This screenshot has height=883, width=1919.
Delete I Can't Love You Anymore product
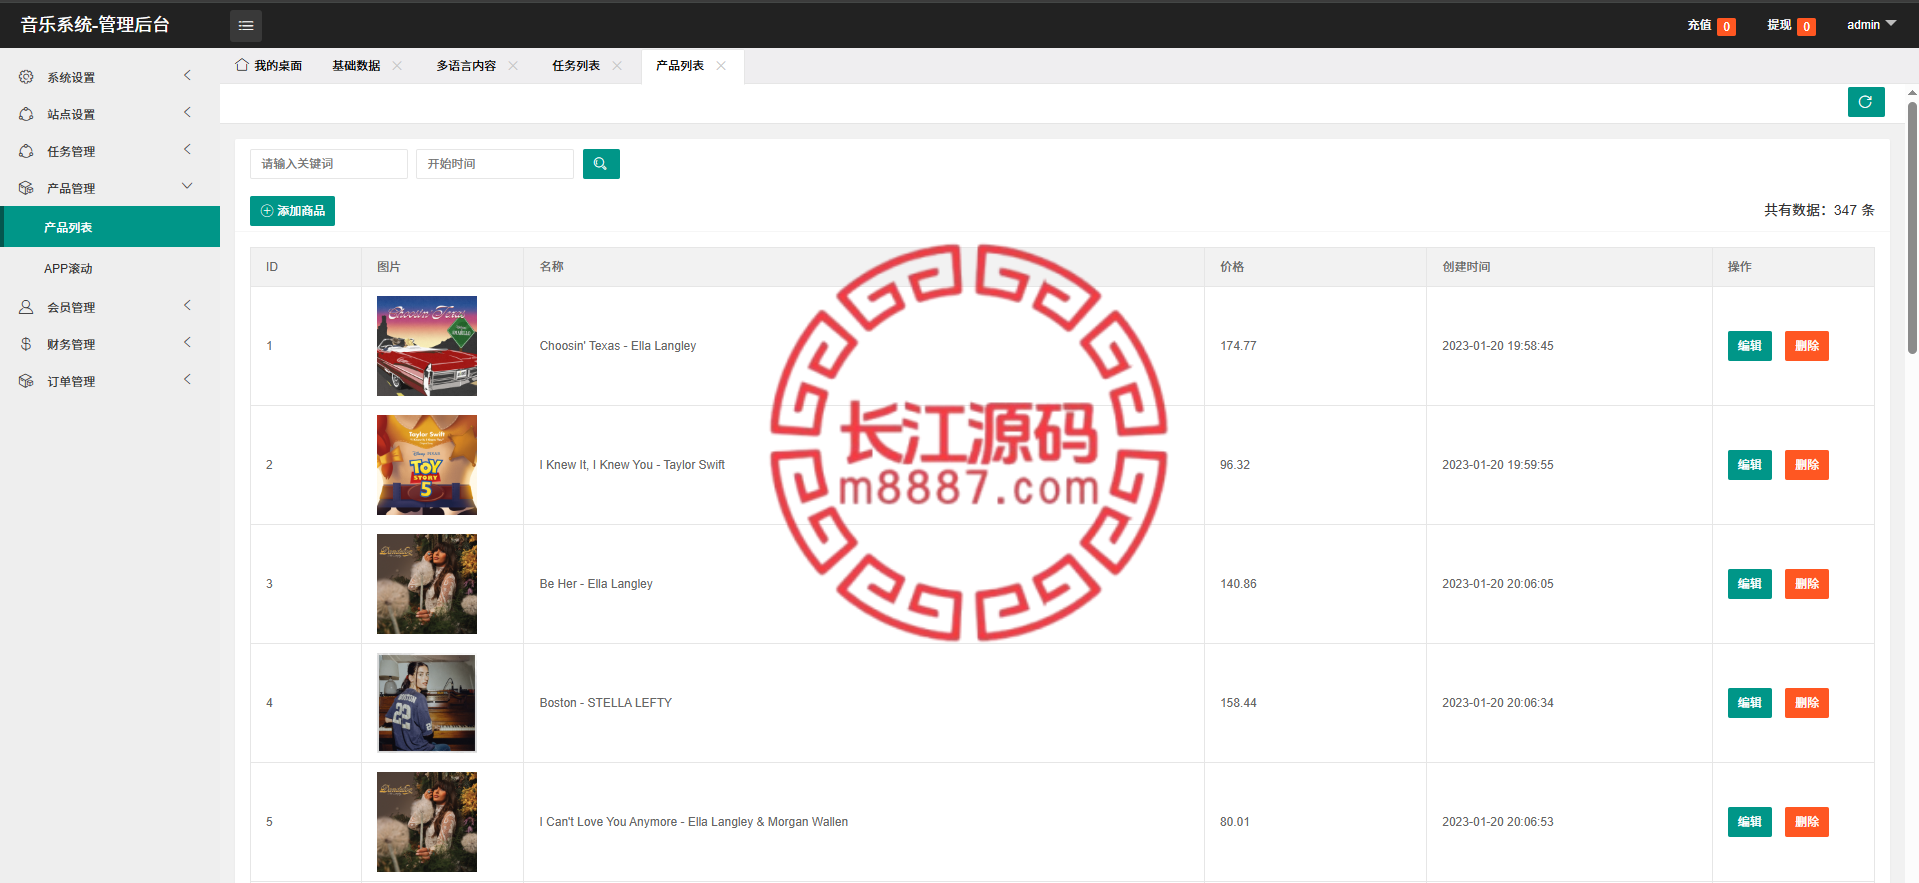[x=1807, y=822]
